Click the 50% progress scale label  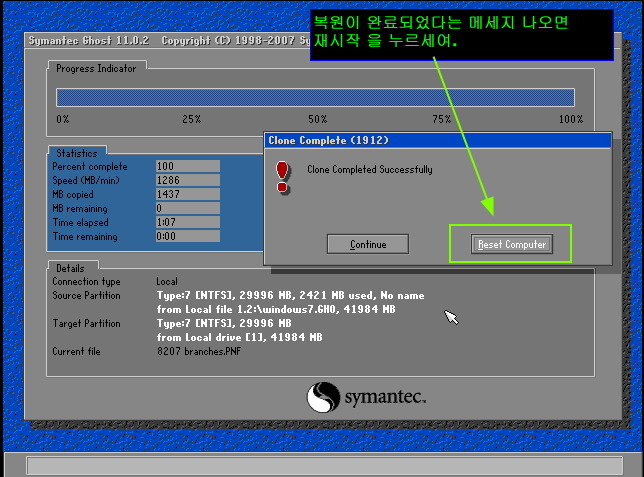(317, 119)
